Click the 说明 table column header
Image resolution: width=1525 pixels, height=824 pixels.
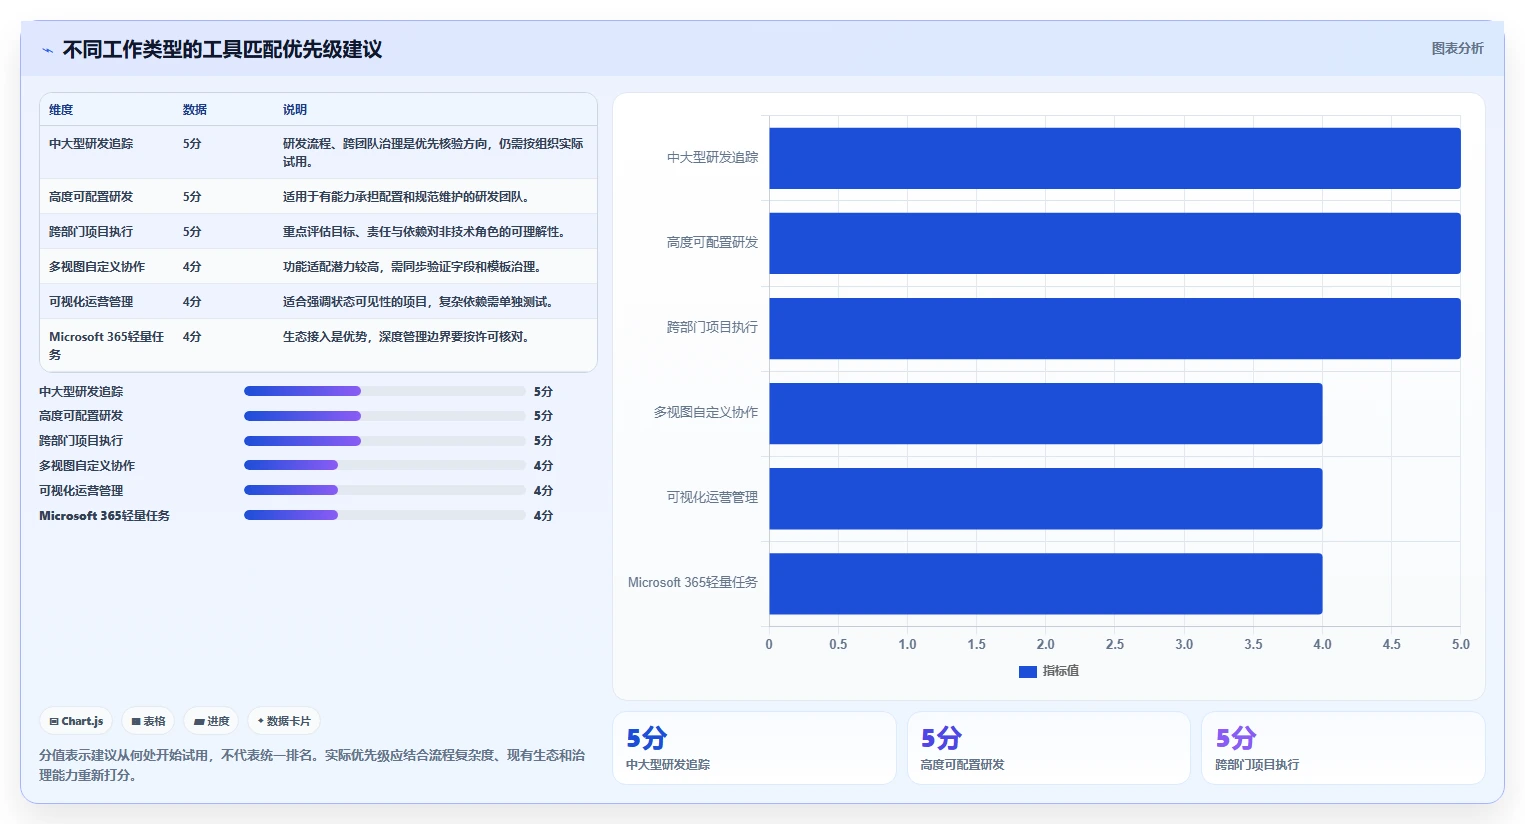pyautogui.click(x=295, y=110)
